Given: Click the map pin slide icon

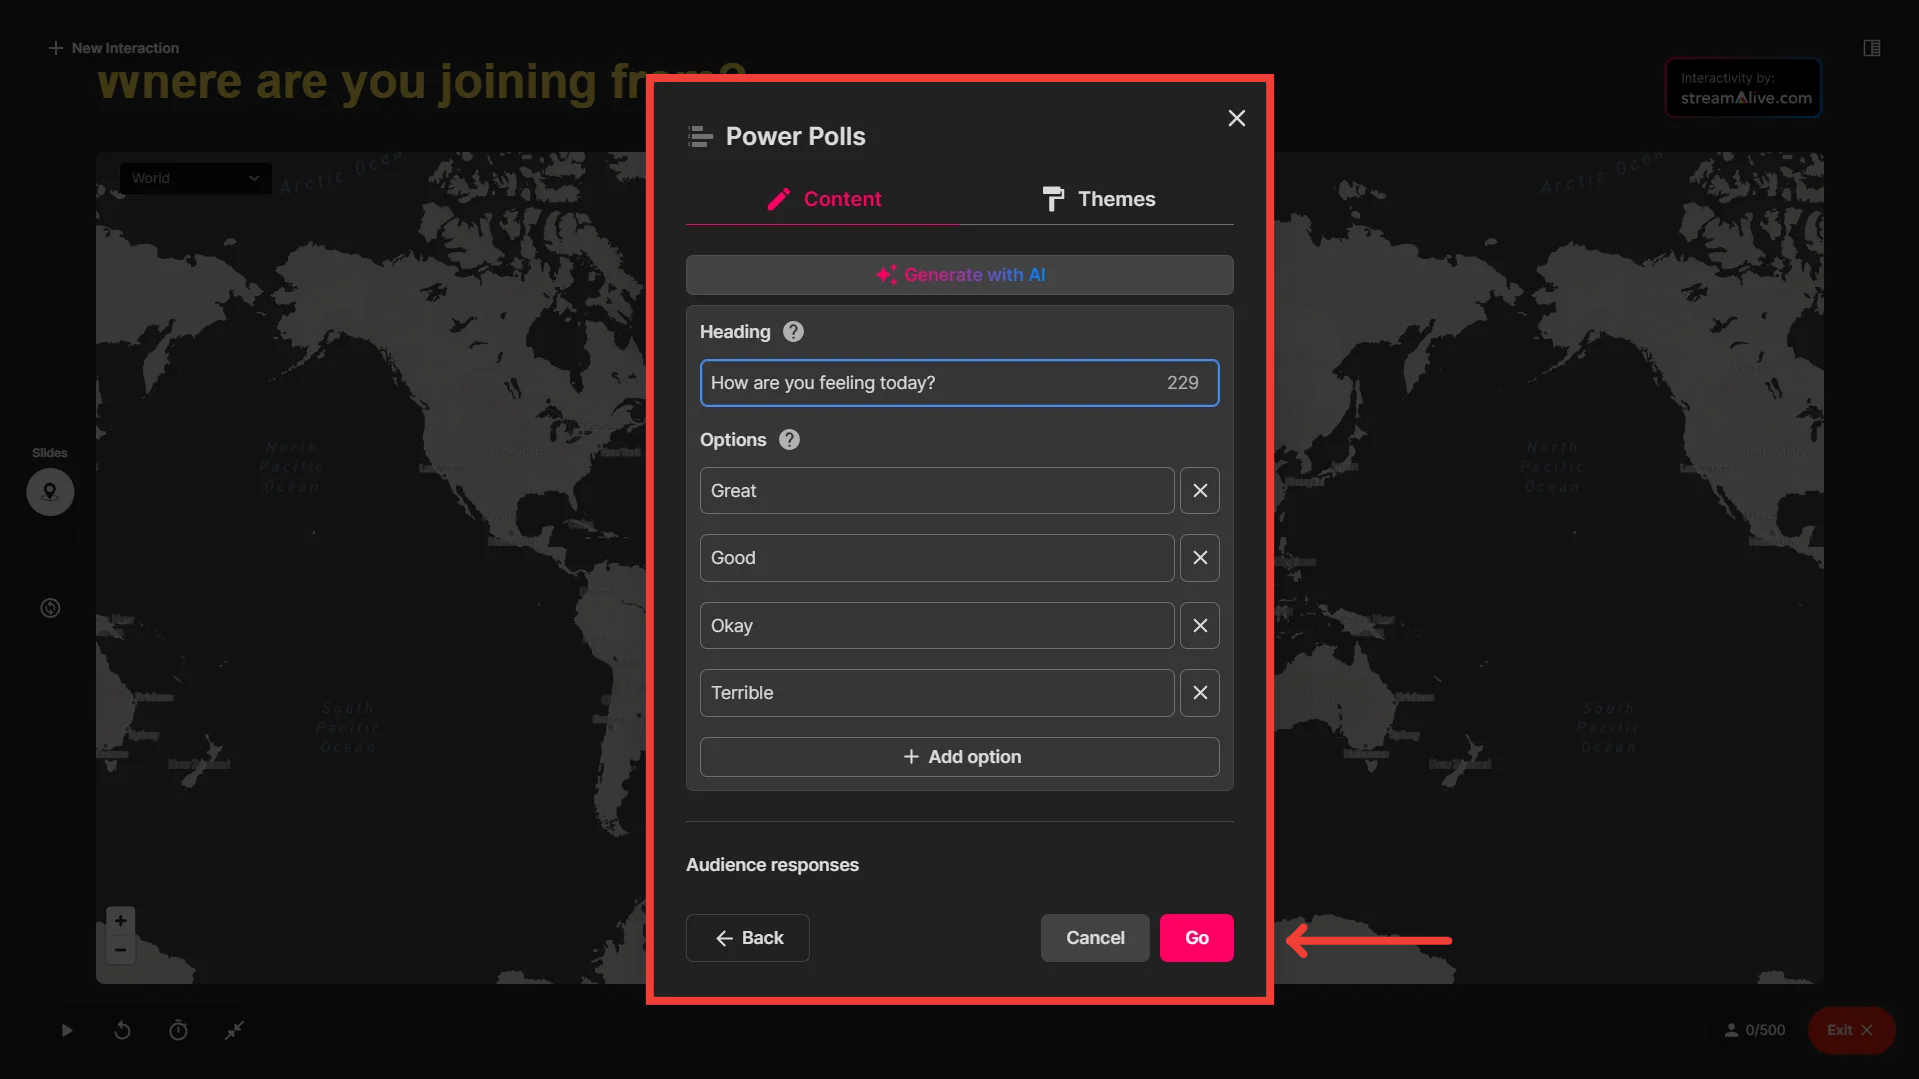Looking at the screenshot, I should point(50,492).
